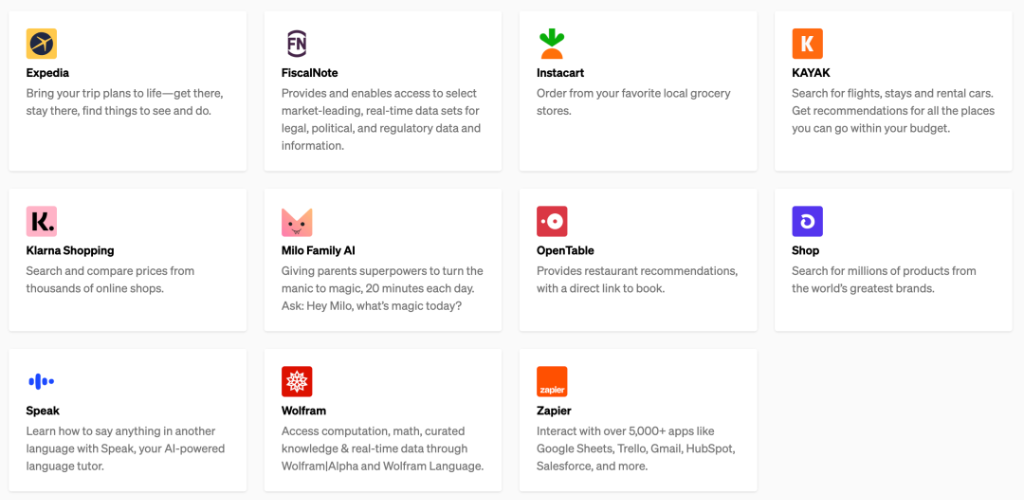Image resolution: width=1024 pixels, height=500 pixels.
Task: Select the Wolfram plugin name
Action: point(304,410)
